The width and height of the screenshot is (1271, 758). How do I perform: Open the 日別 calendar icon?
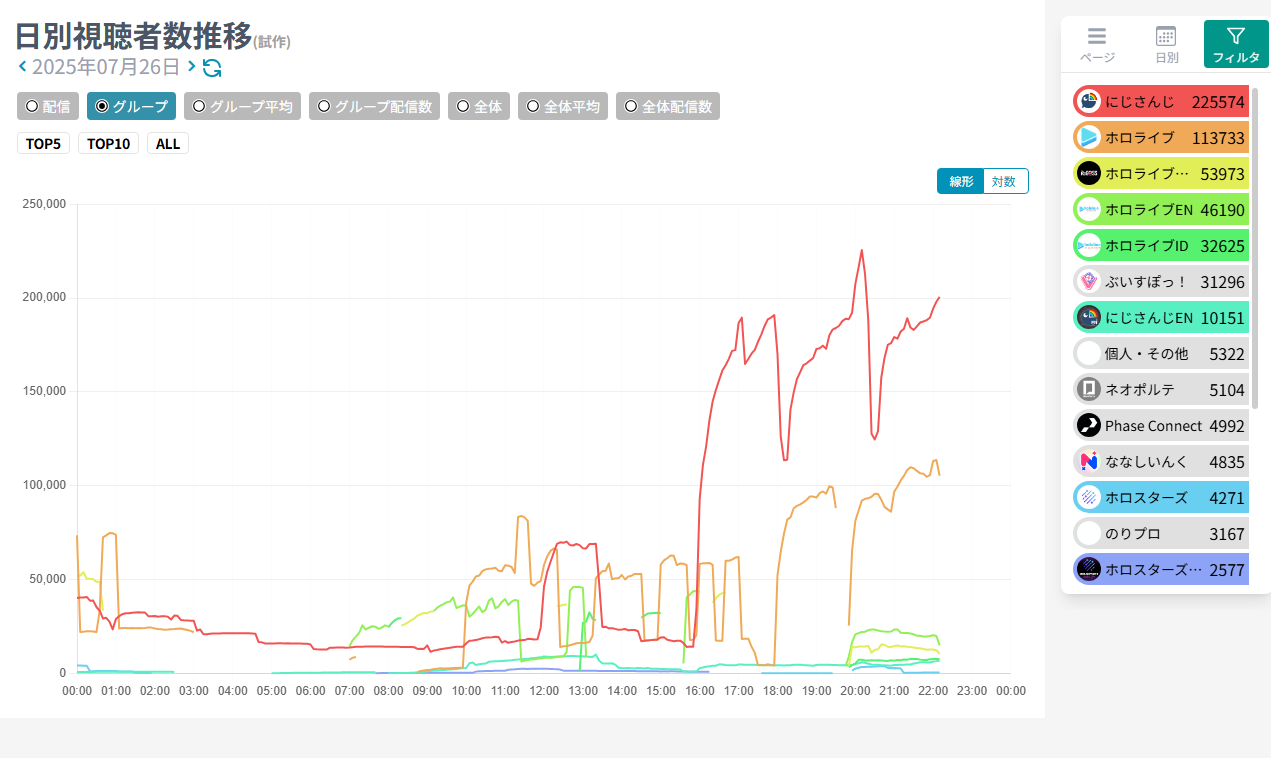(1166, 37)
